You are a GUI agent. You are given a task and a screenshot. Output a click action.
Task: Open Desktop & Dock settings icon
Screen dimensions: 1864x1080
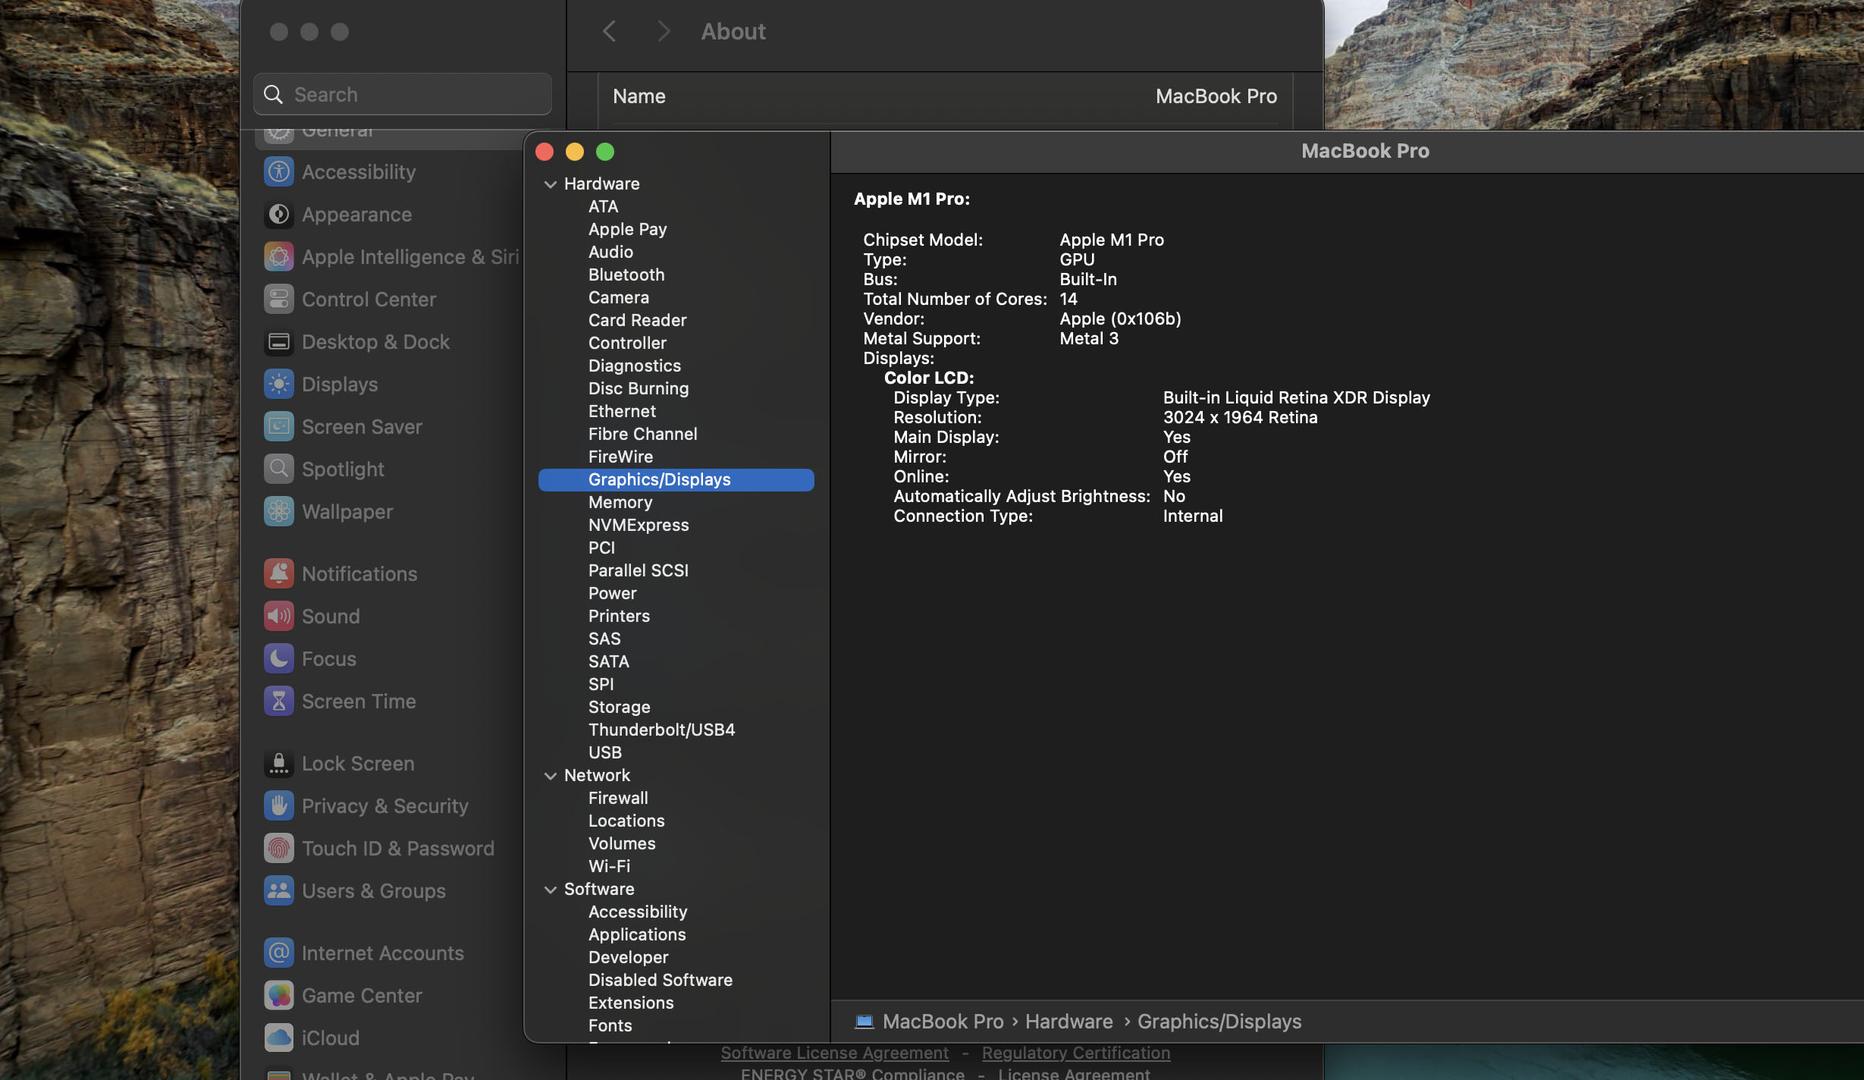pyautogui.click(x=279, y=342)
